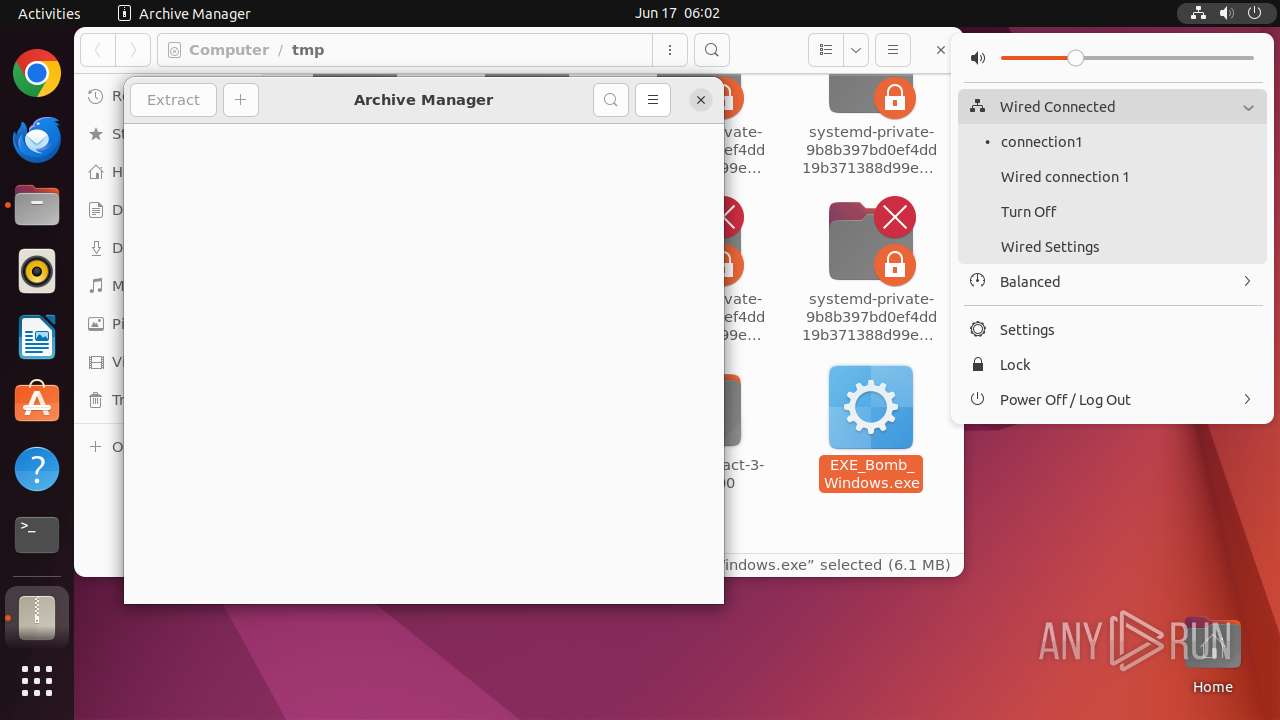Add files with plus button in Archive Manager
1280x720 pixels.
click(240, 100)
